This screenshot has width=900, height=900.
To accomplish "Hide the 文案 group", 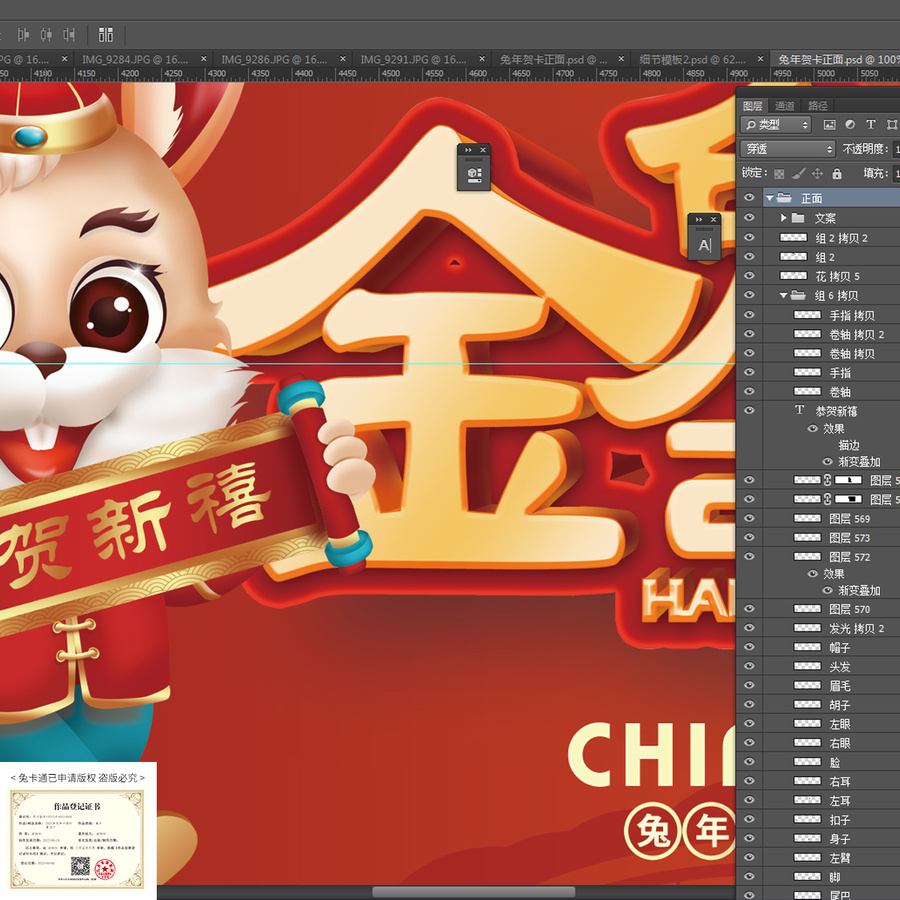I will click(x=749, y=218).
